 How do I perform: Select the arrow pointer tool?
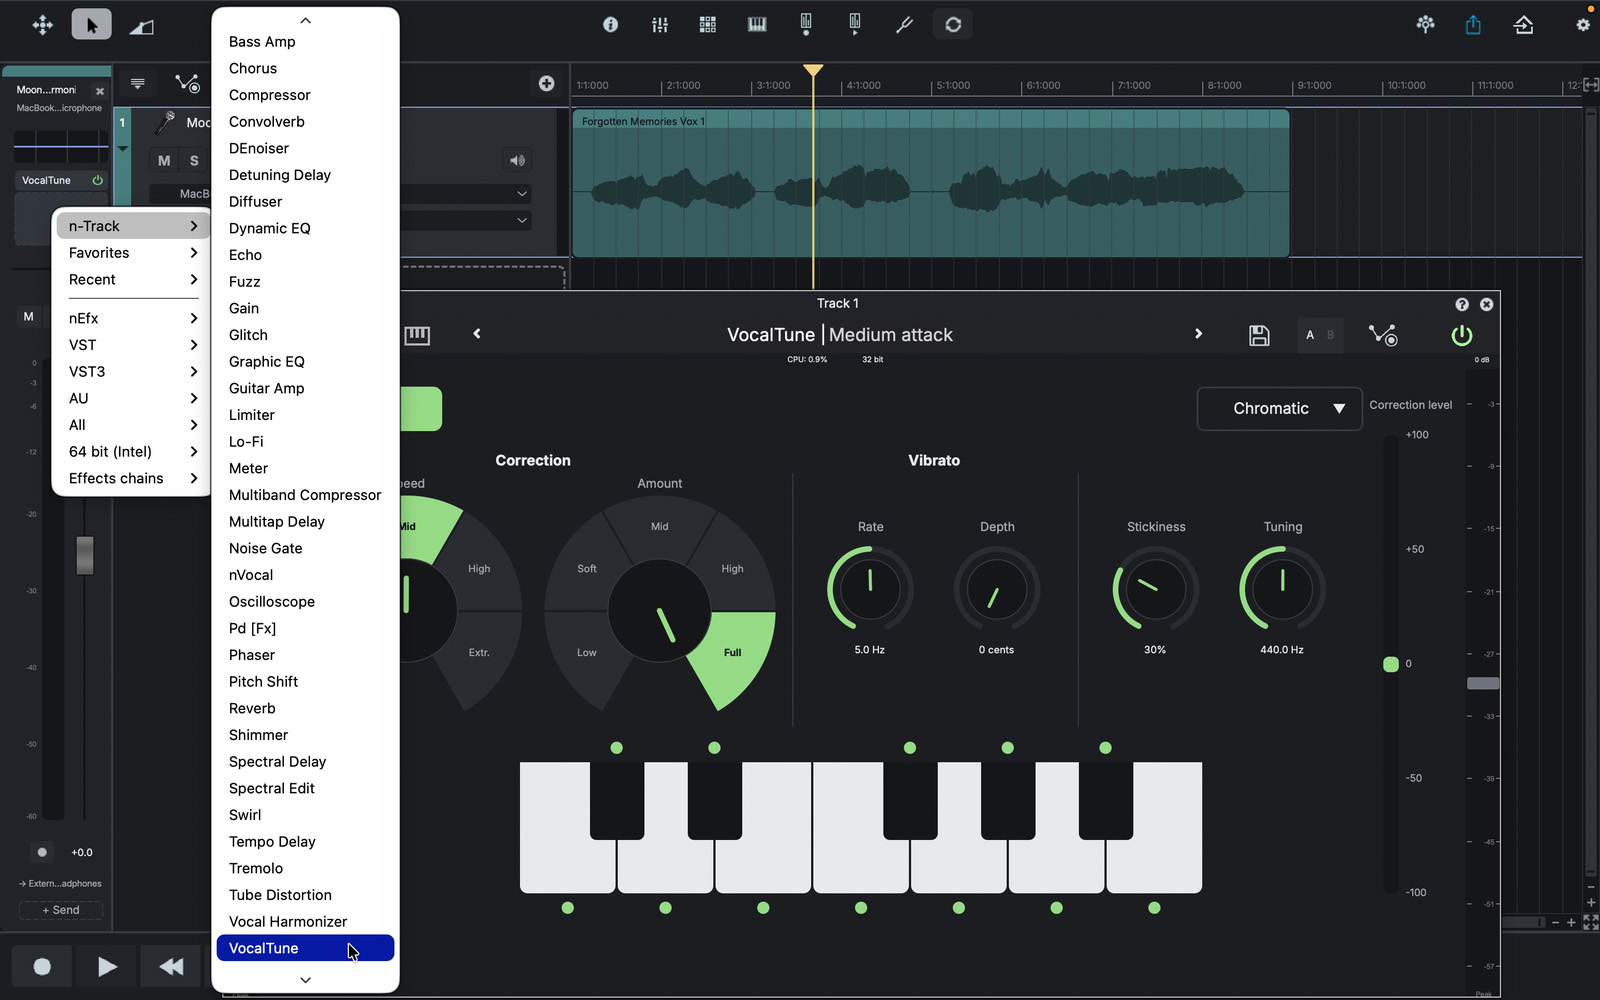coord(91,25)
